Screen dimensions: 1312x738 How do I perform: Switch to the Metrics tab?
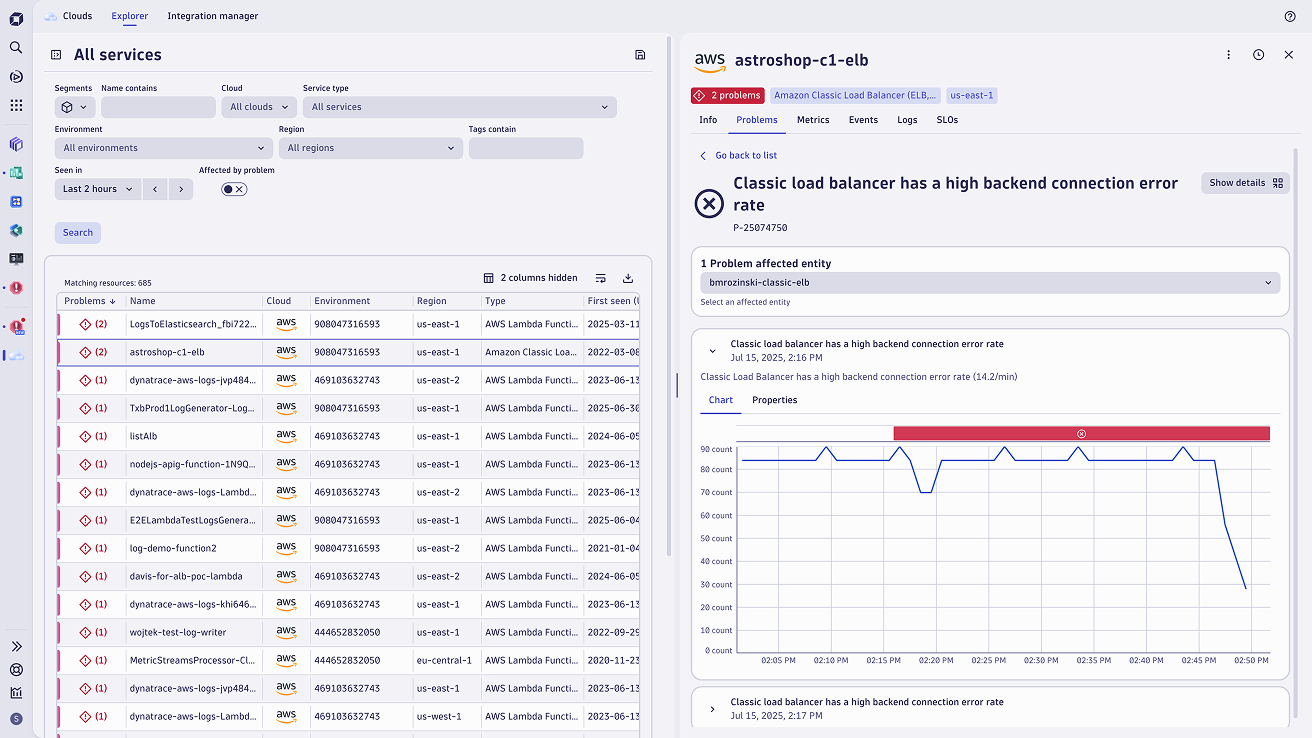click(812, 120)
